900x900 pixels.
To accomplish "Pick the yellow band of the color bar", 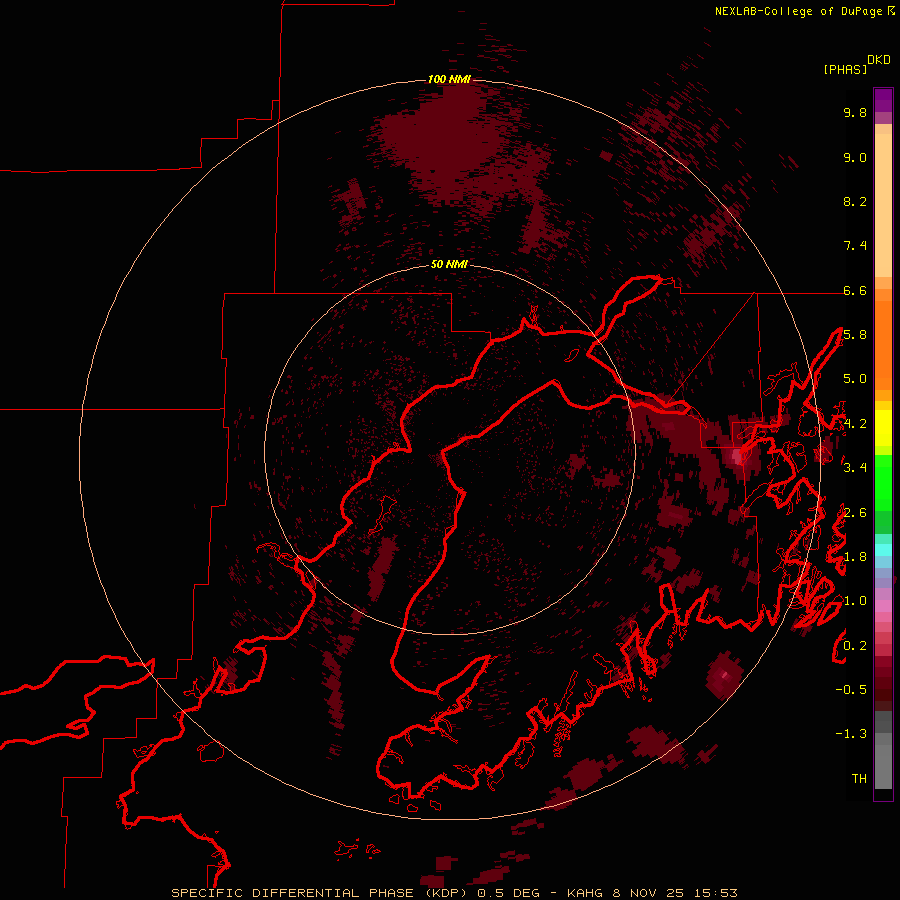I will tap(883, 428).
